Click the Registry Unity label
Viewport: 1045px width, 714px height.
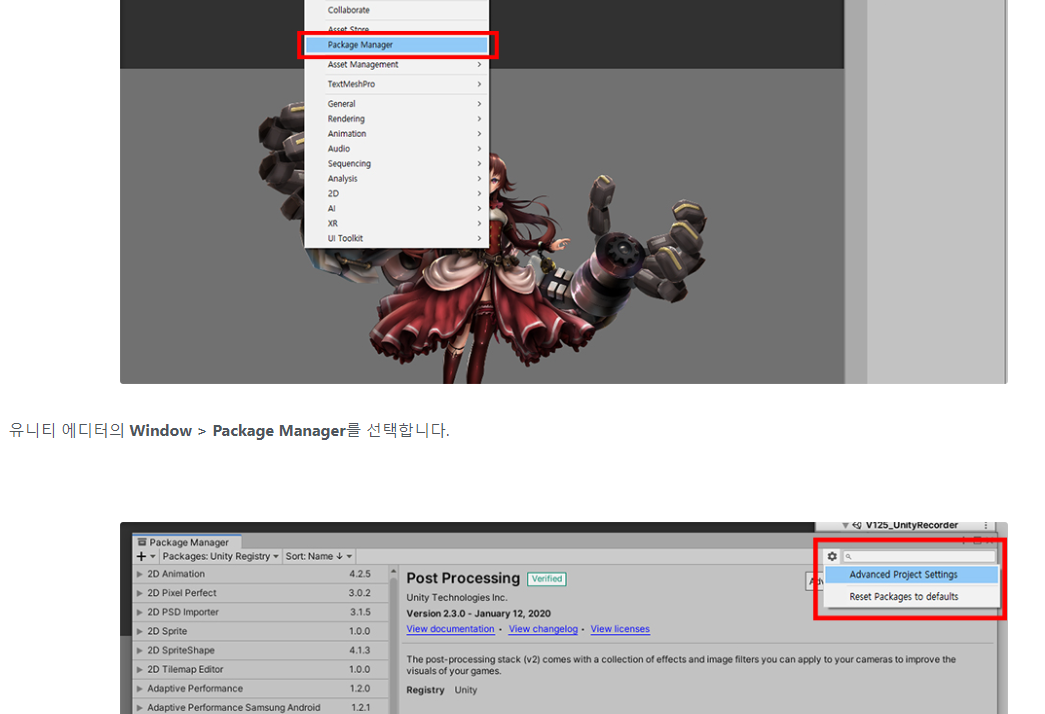[442, 690]
